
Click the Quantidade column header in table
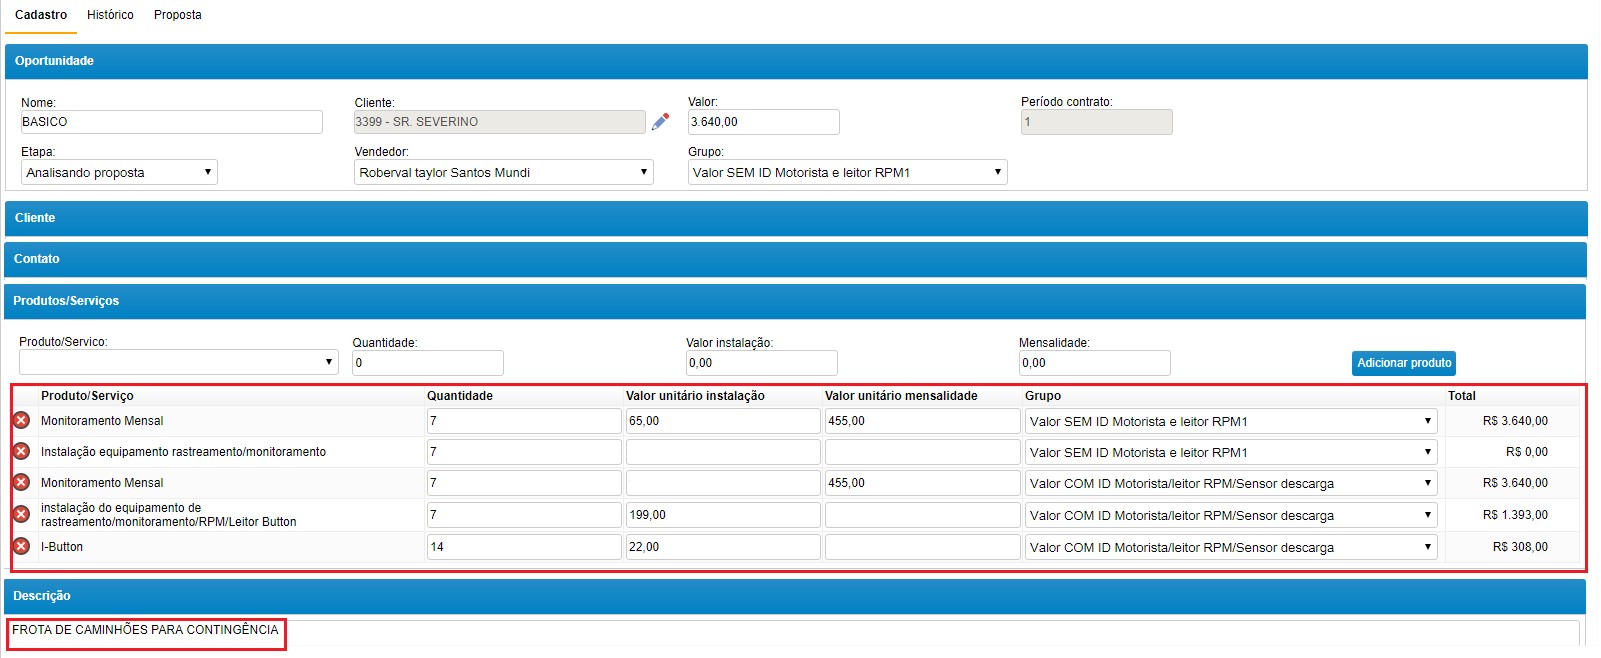coord(460,396)
